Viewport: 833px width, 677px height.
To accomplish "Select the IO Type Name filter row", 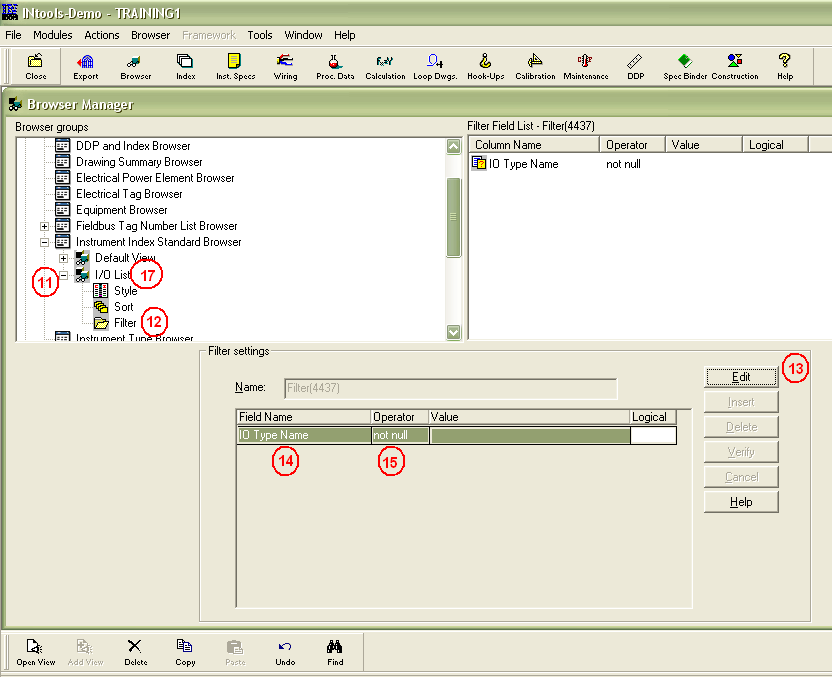I will point(302,435).
